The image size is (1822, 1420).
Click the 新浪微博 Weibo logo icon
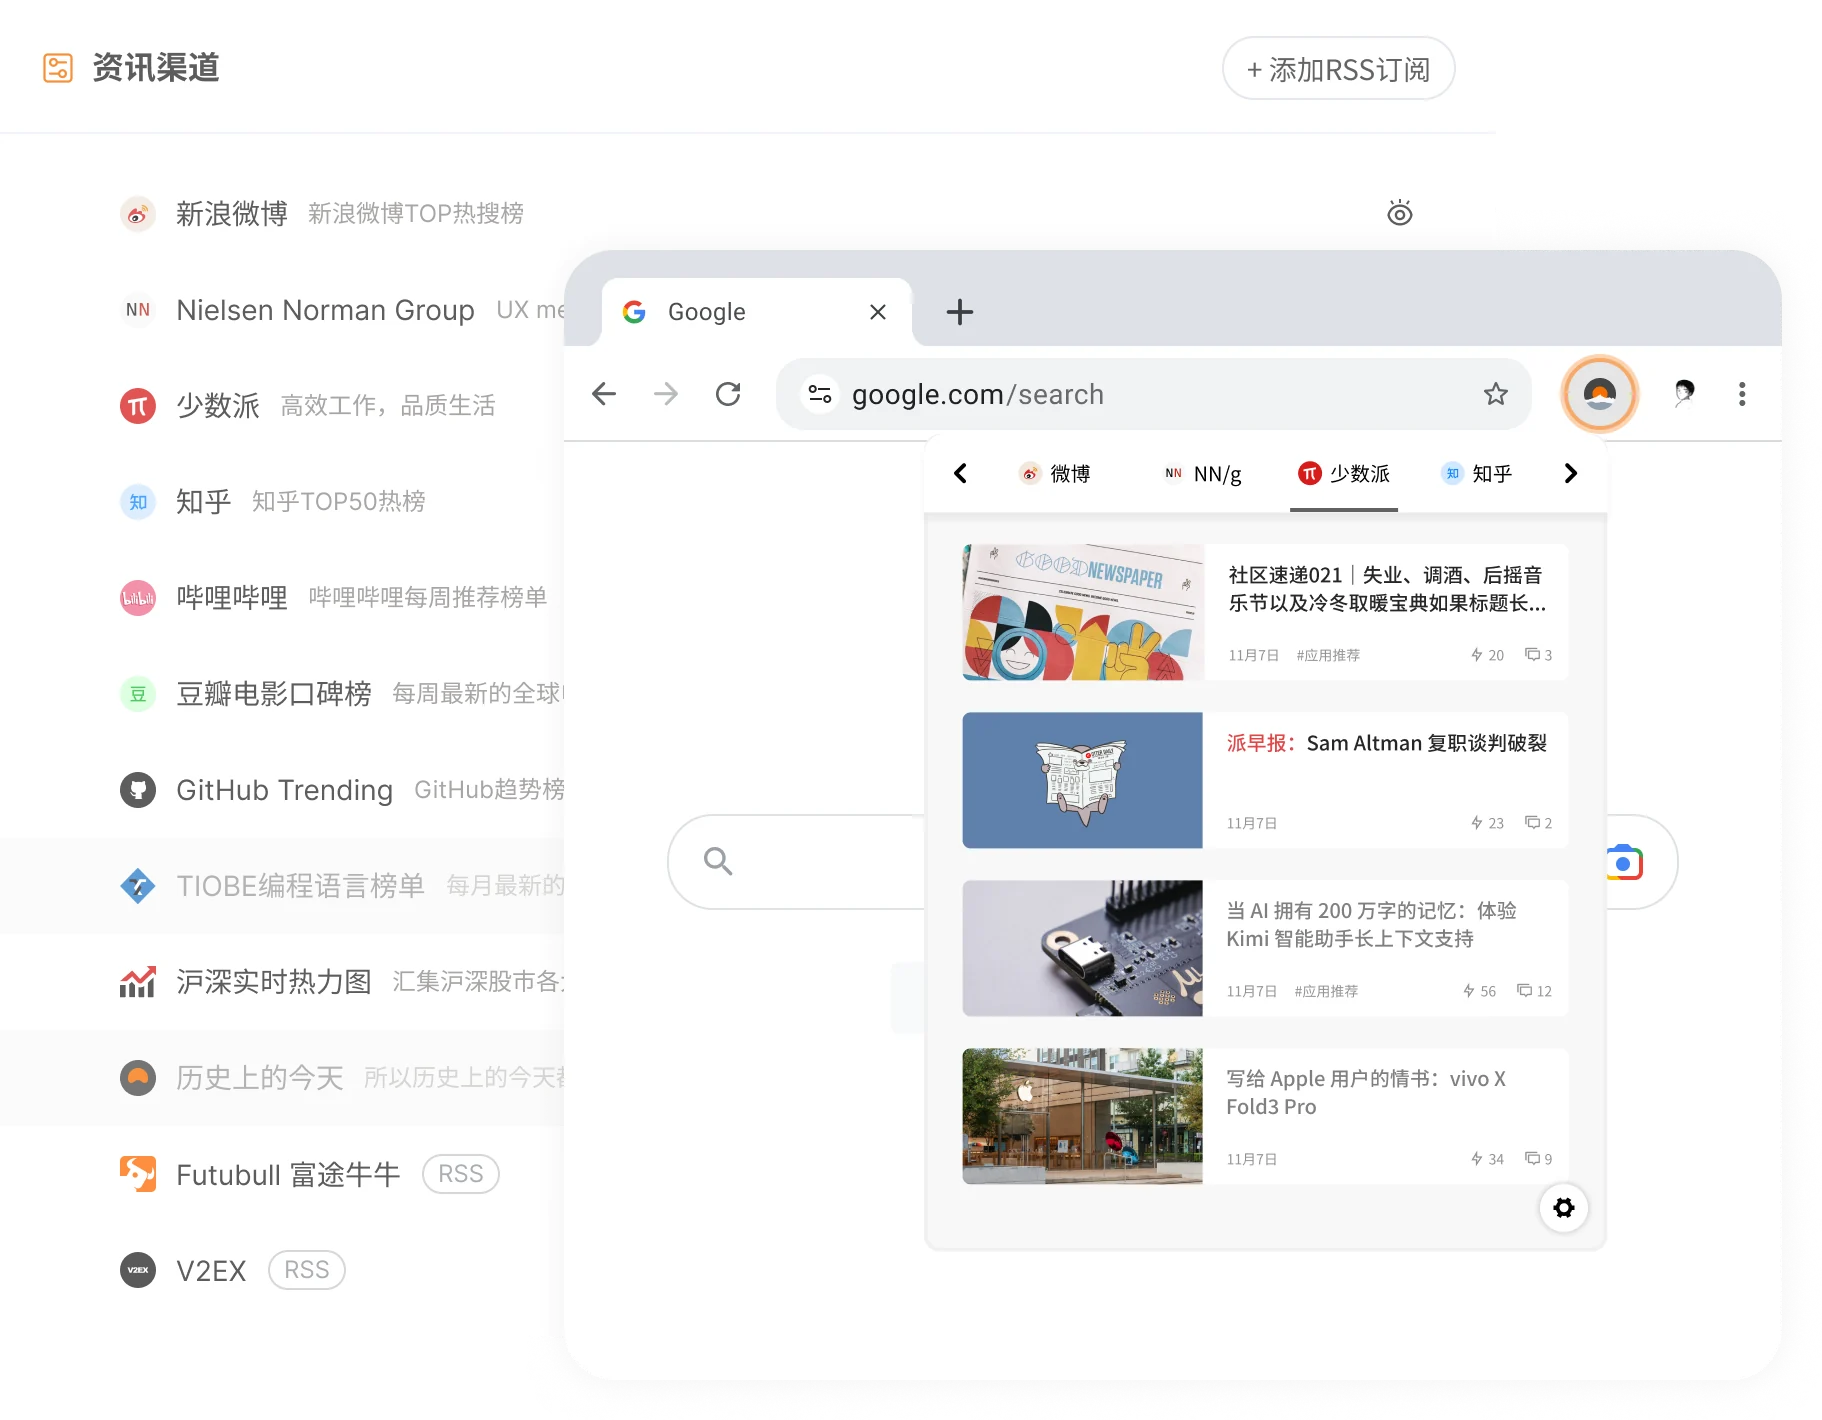point(138,213)
